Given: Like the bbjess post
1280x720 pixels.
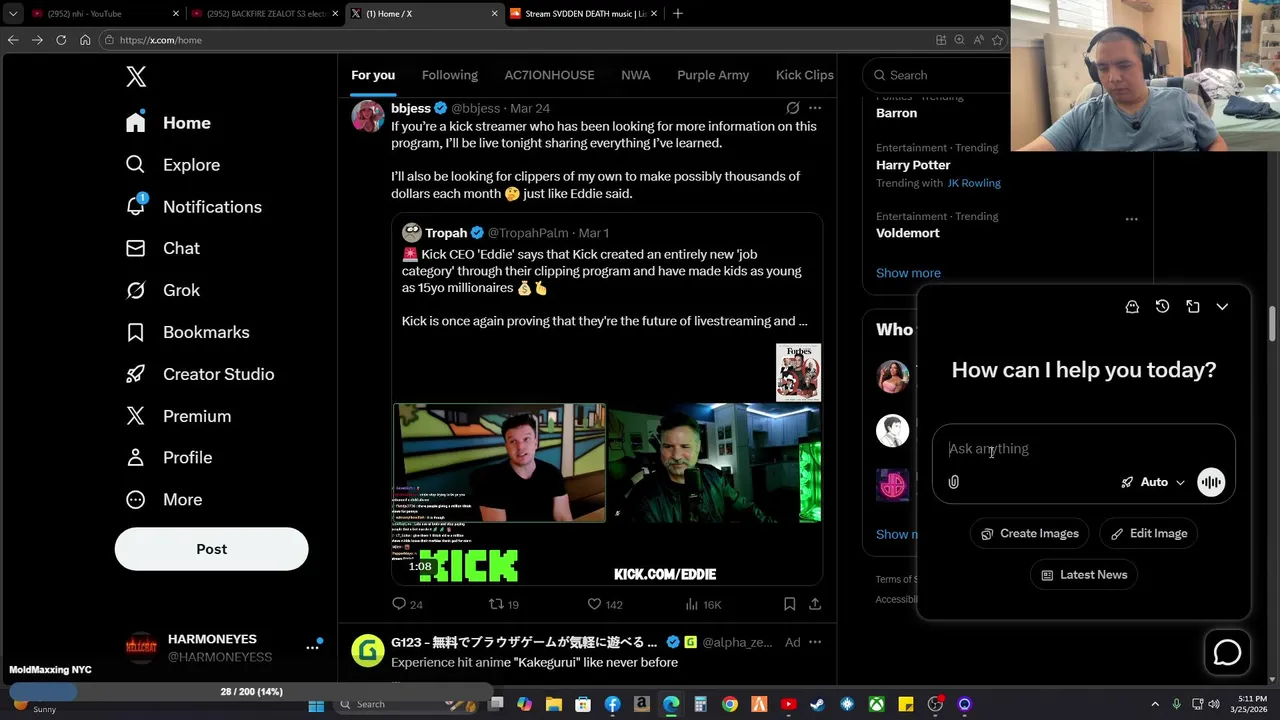Looking at the screenshot, I should coord(604,604).
